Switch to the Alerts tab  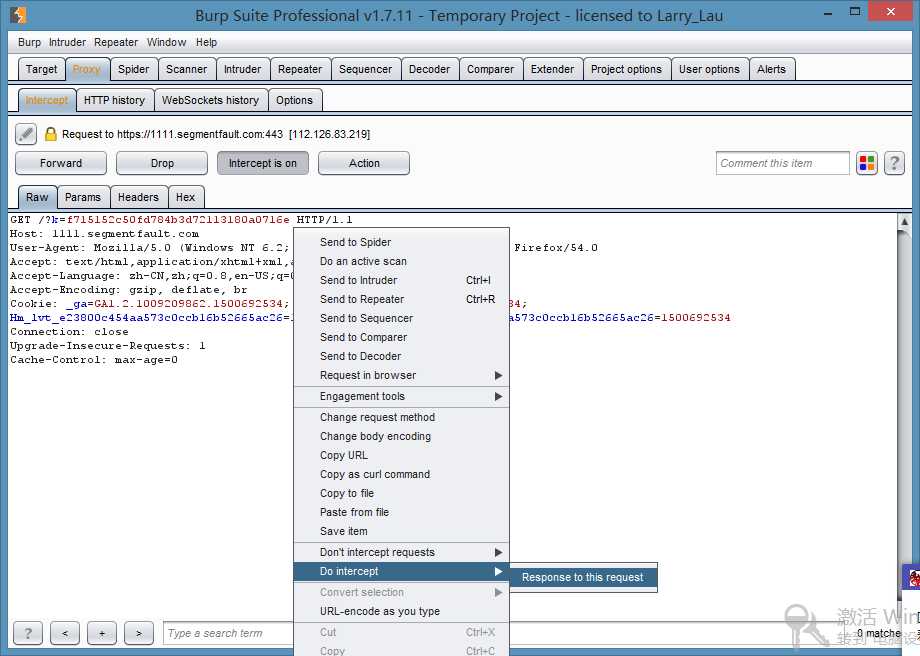click(x=771, y=69)
